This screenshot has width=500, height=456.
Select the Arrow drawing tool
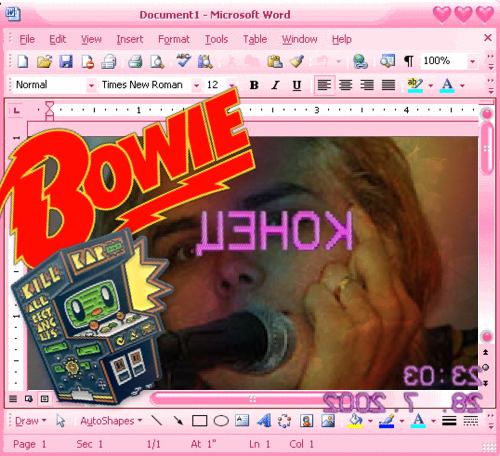point(178,421)
